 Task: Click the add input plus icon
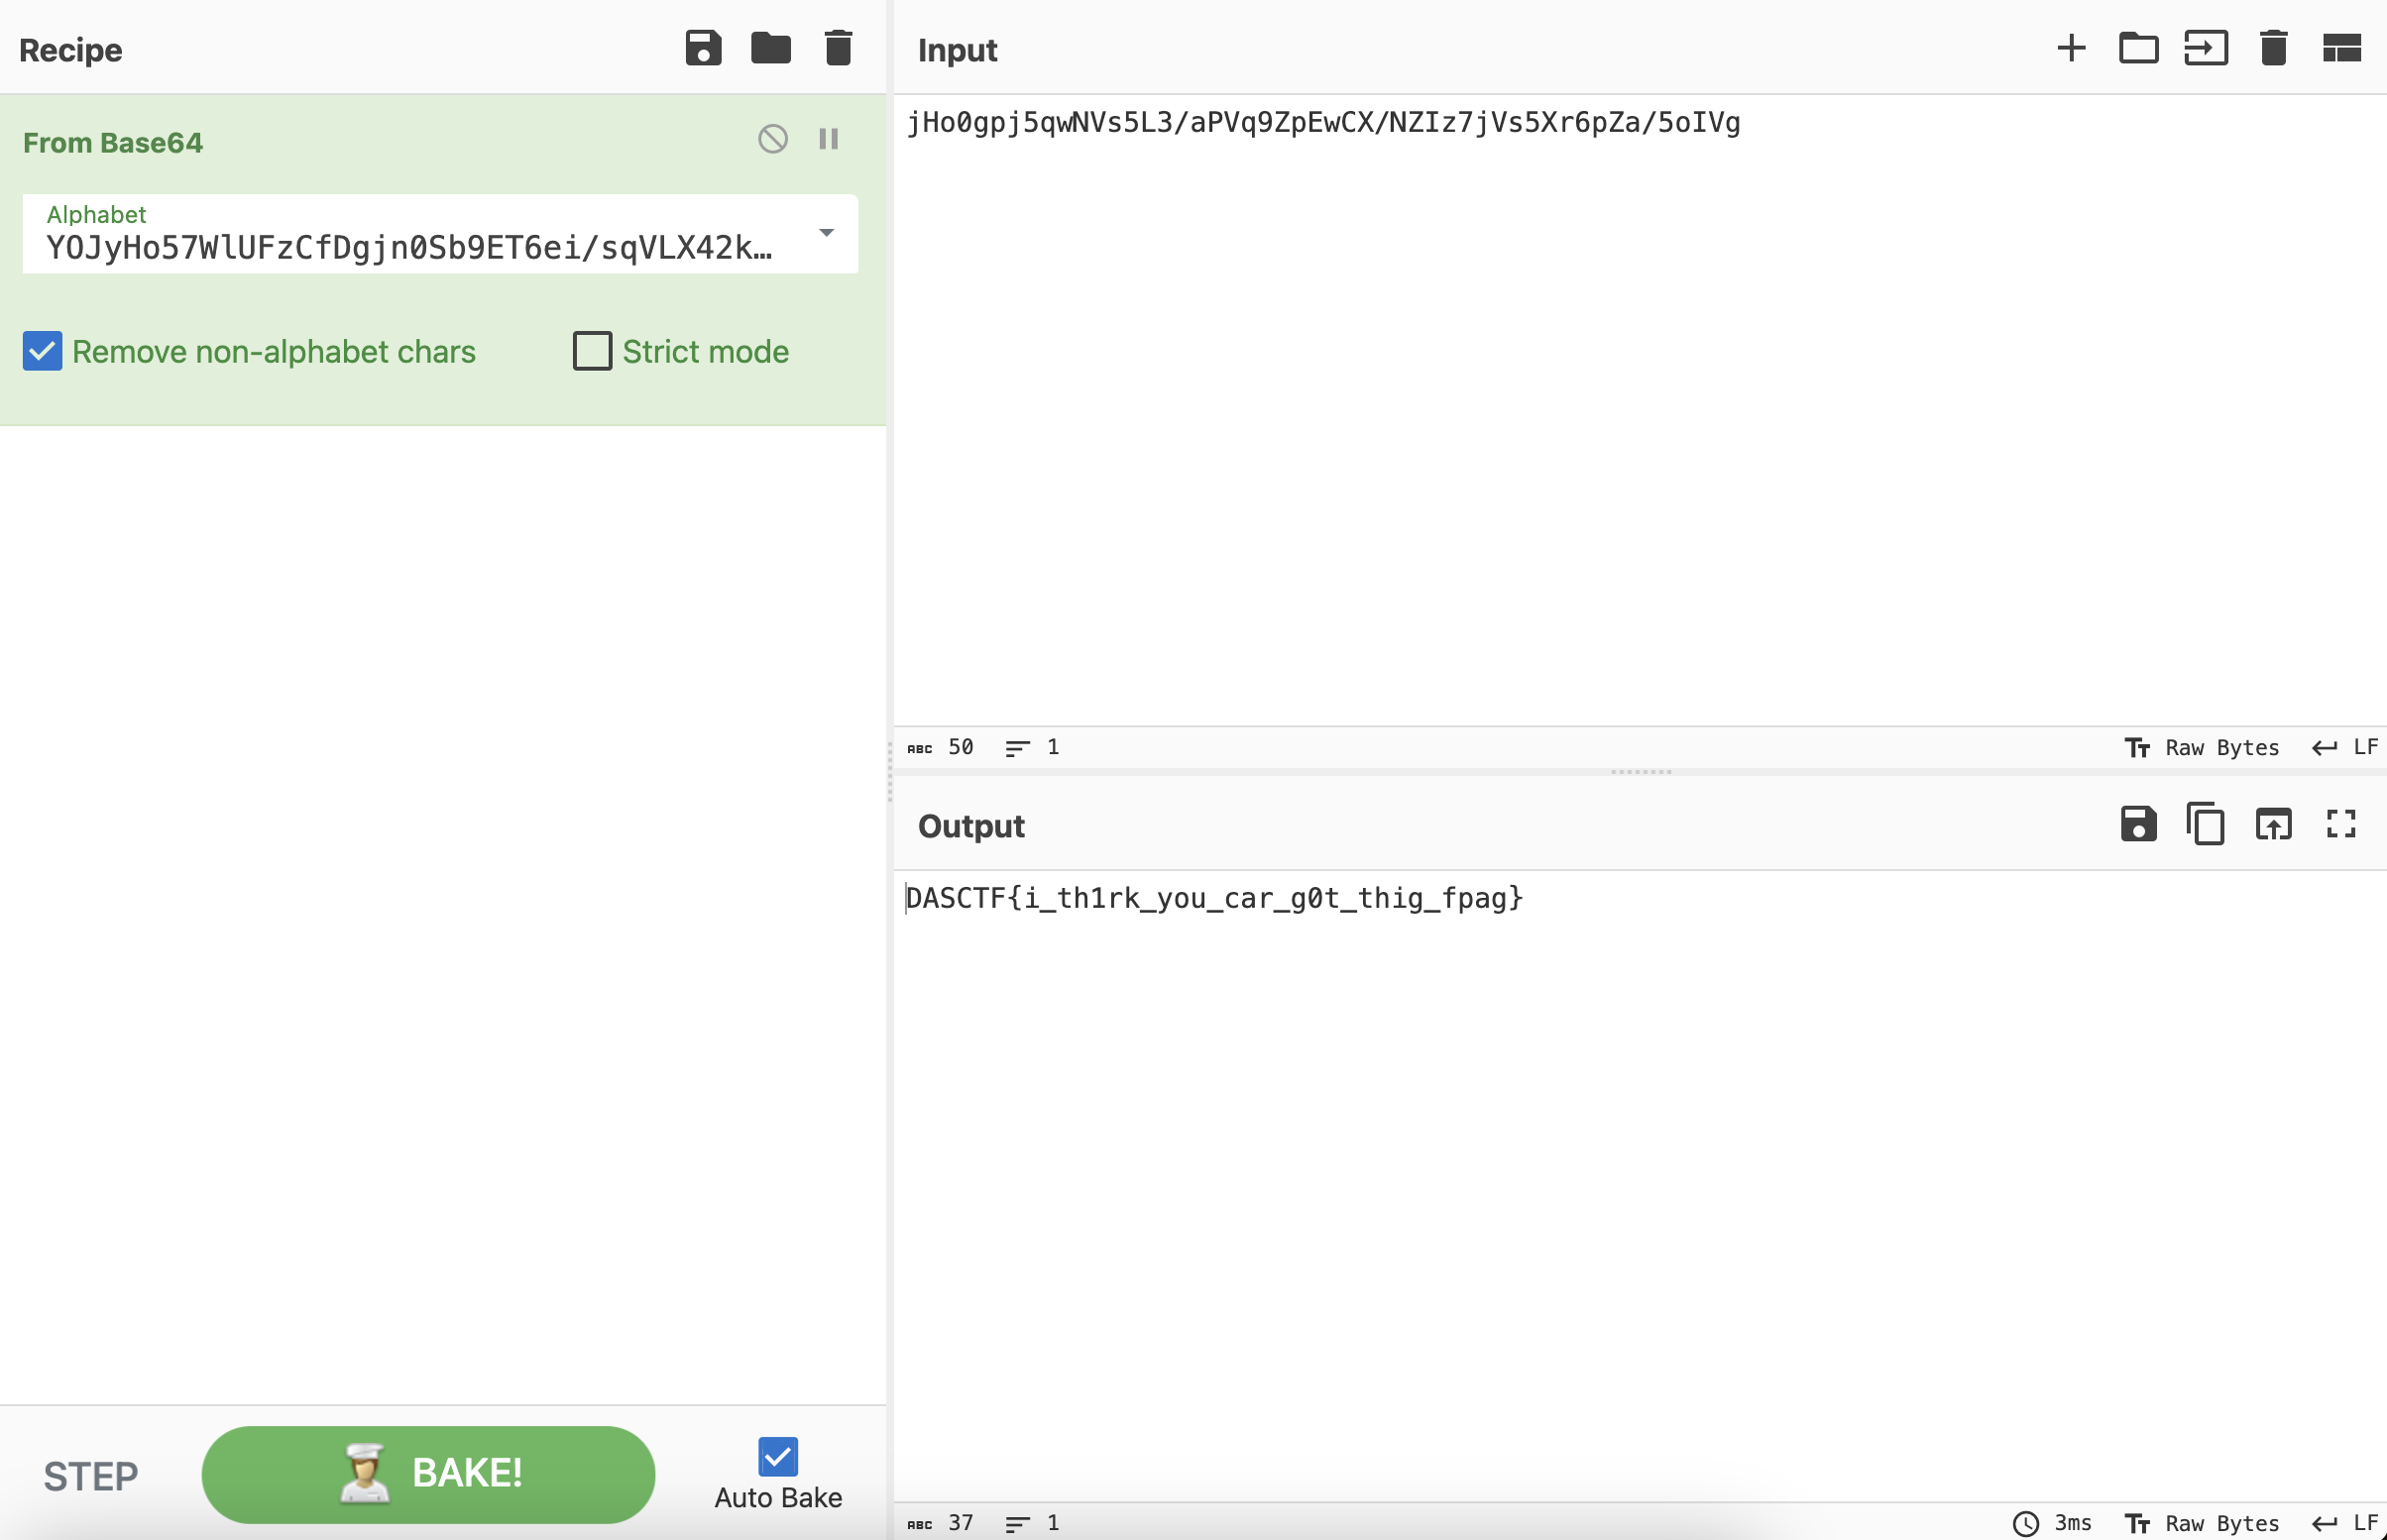click(x=2071, y=49)
